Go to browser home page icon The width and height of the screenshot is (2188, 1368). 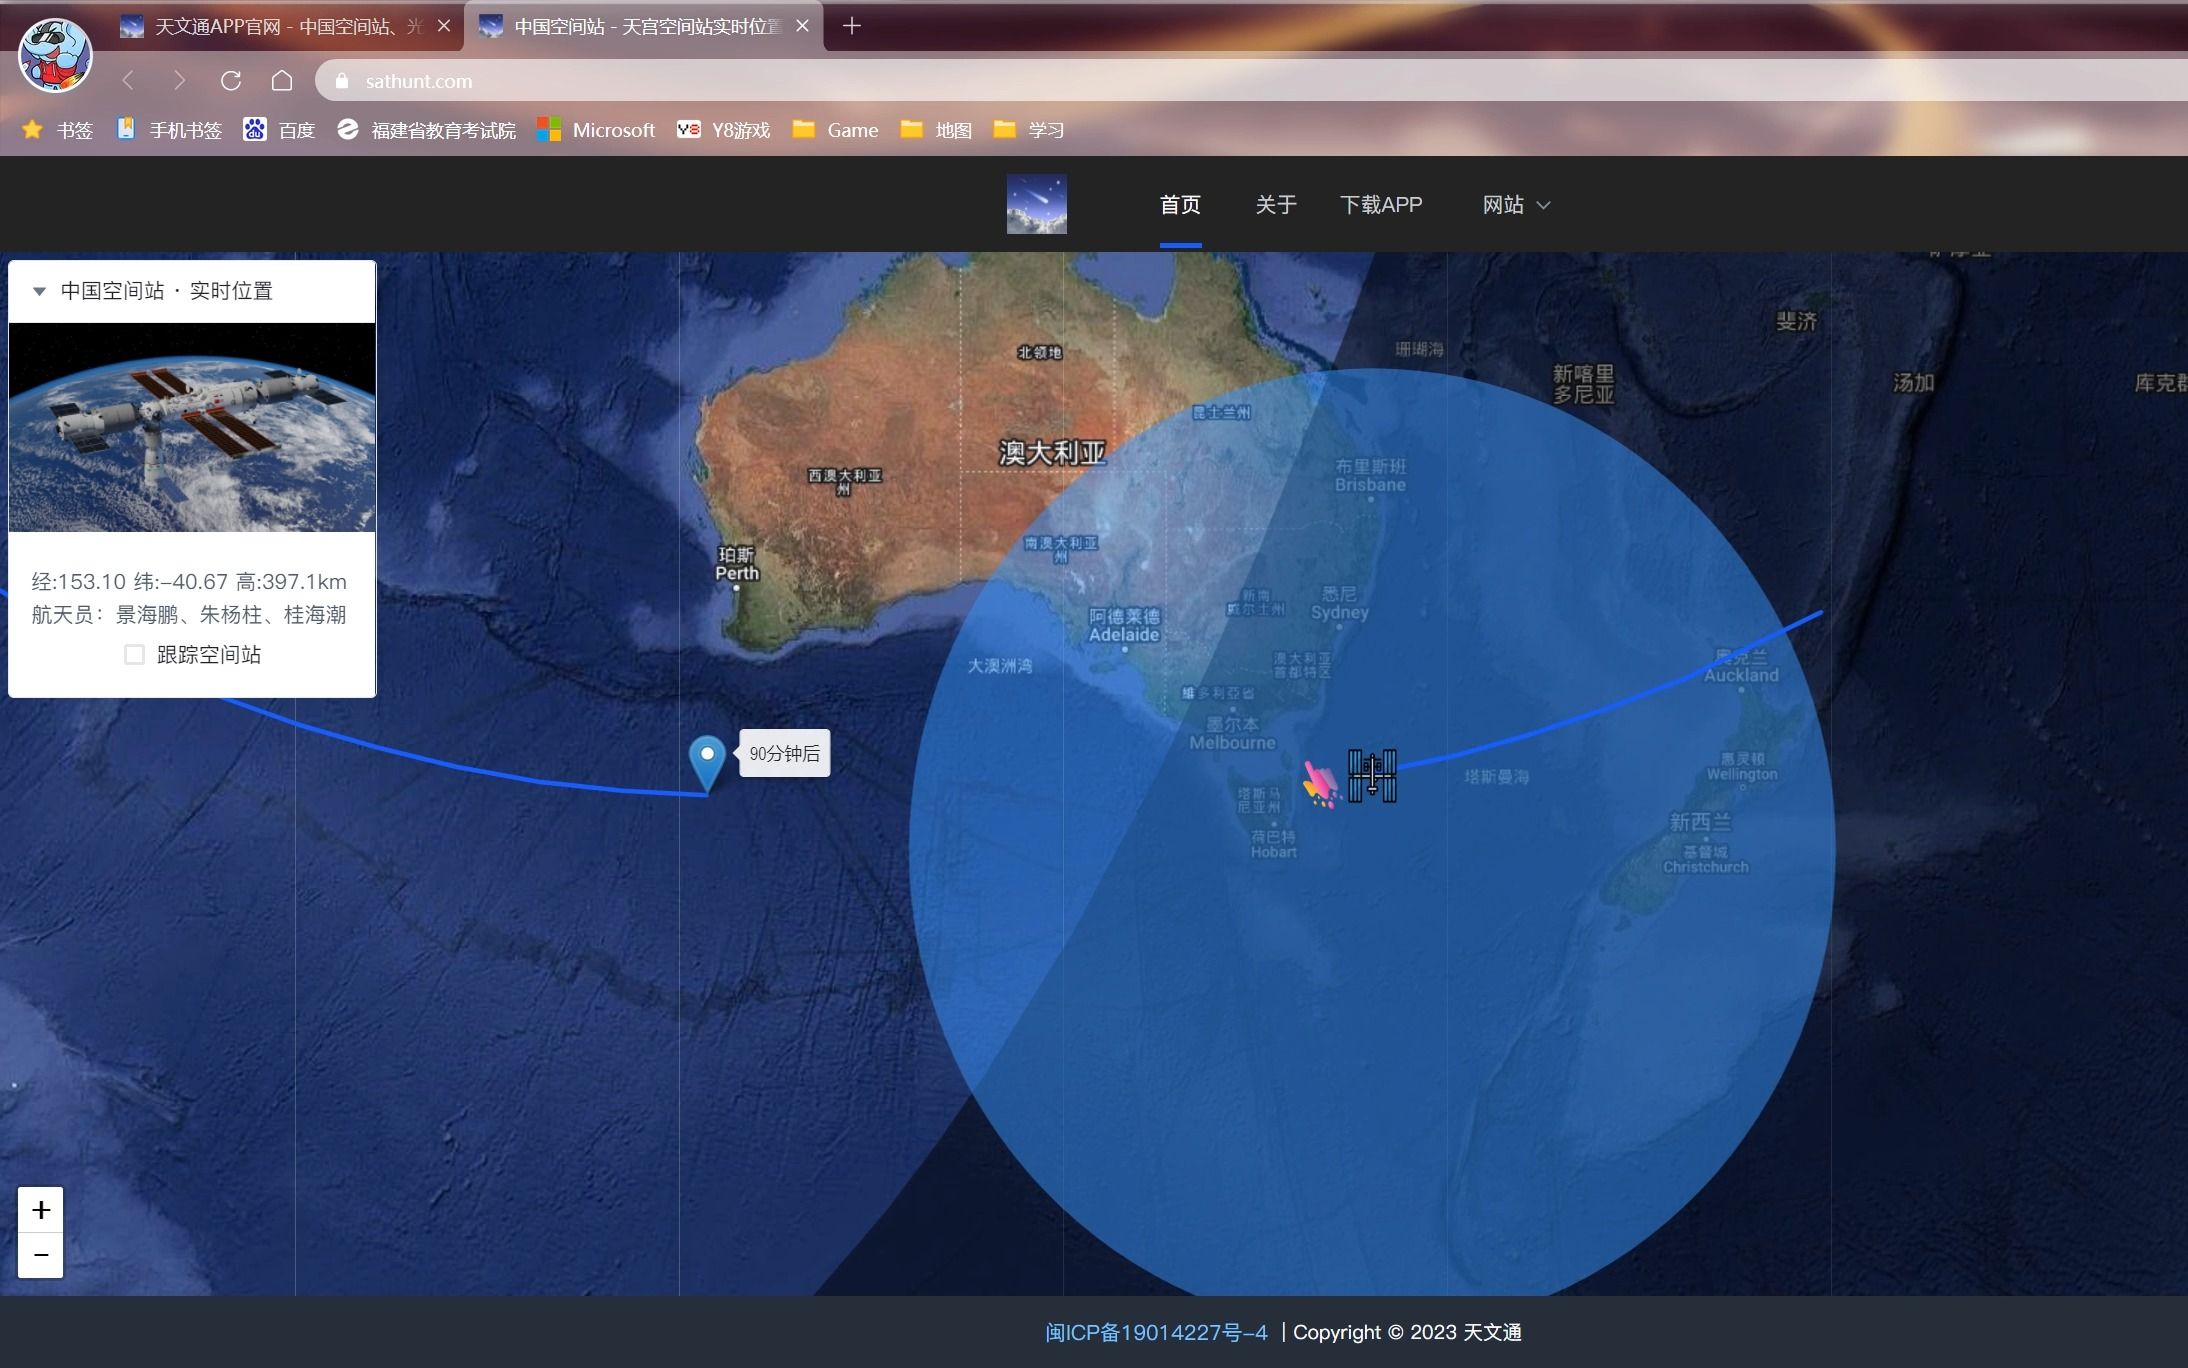pos(282,81)
